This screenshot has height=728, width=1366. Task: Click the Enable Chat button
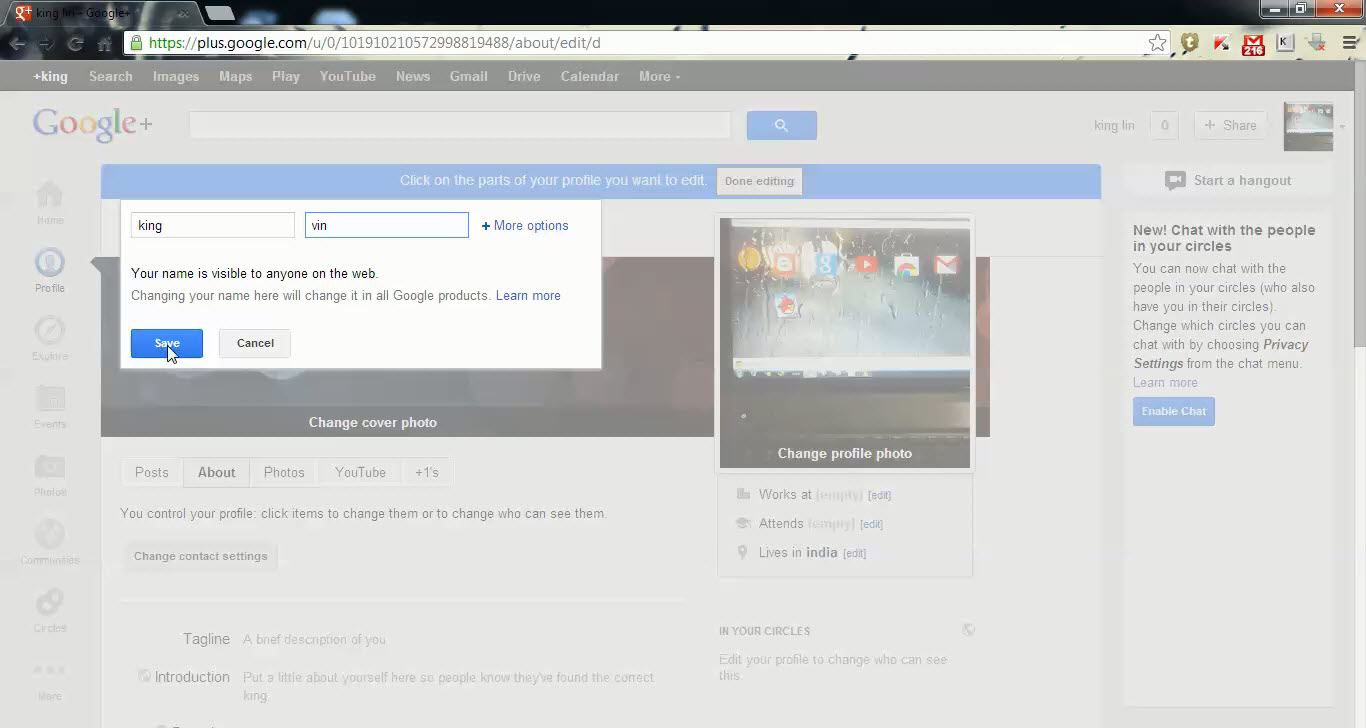point(1174,411)
